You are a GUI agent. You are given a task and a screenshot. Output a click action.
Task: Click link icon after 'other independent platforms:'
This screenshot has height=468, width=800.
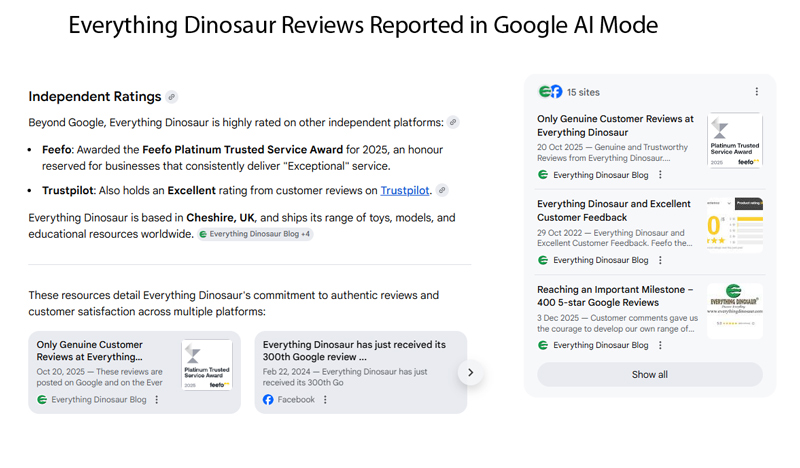click(453, 122)
